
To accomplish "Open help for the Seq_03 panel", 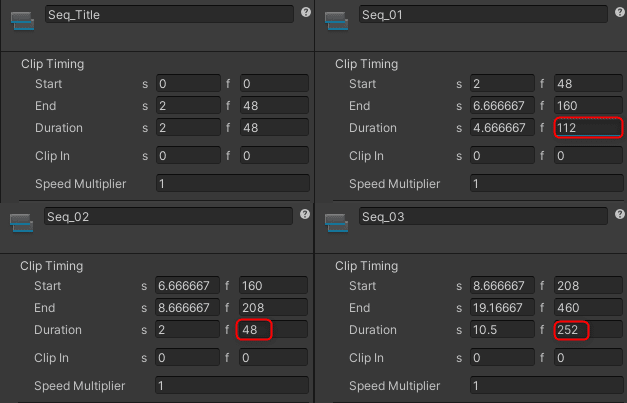I will (620, 214).
